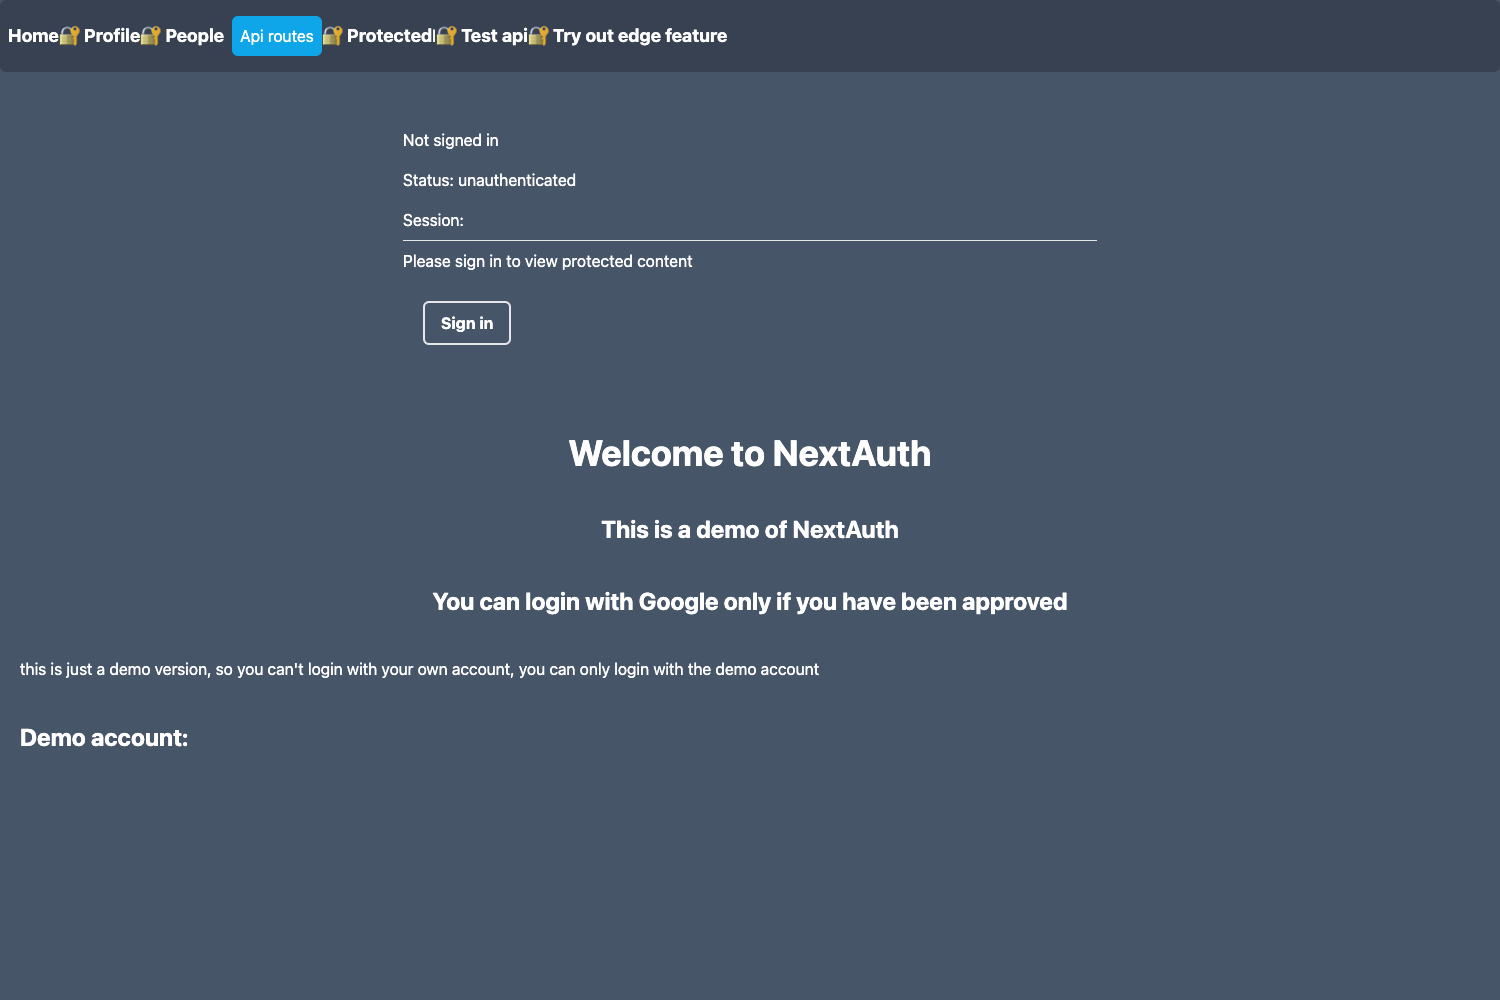Click the lock icon beside Protected

(x=334, y=35)
